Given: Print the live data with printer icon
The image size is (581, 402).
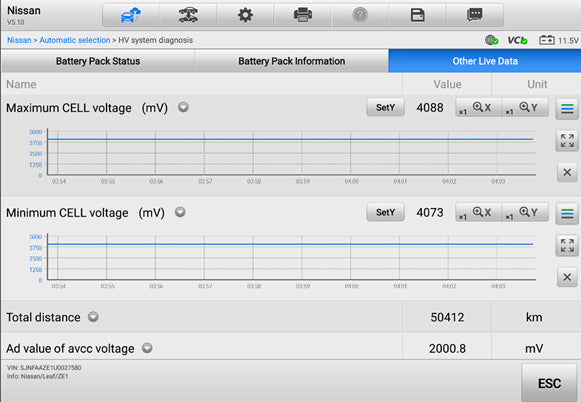Looking at the screenshot, I should tap(303, 15).
